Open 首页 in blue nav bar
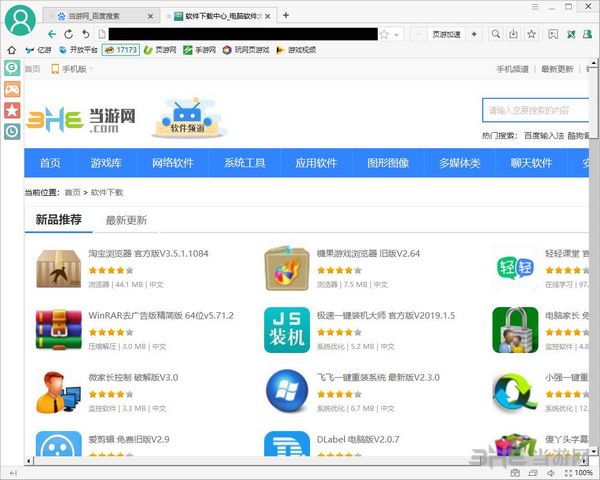The height and width of the screenshot is (480, 600). (50, 163)
